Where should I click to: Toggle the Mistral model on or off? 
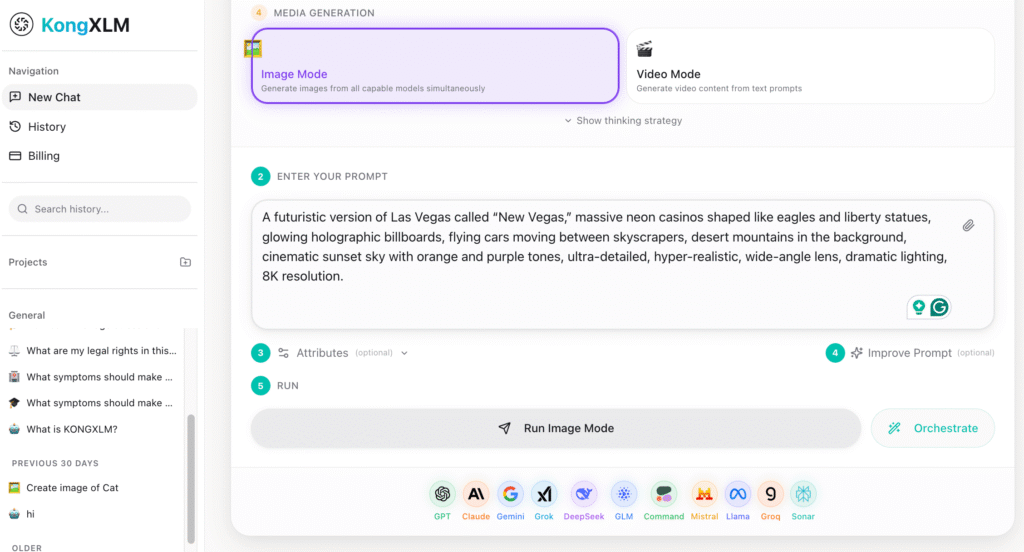[x=704, y=494]
